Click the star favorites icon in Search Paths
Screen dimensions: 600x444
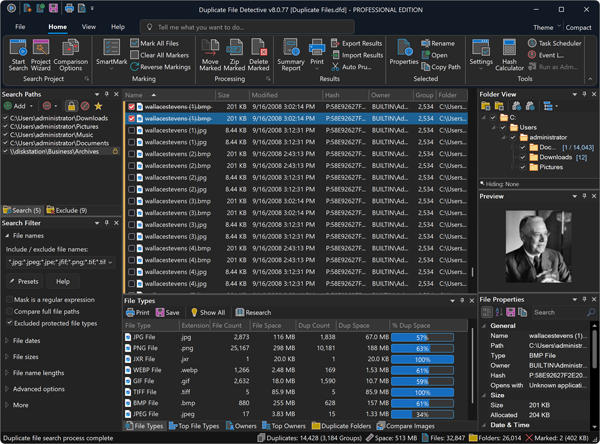(x=98, y=106)
